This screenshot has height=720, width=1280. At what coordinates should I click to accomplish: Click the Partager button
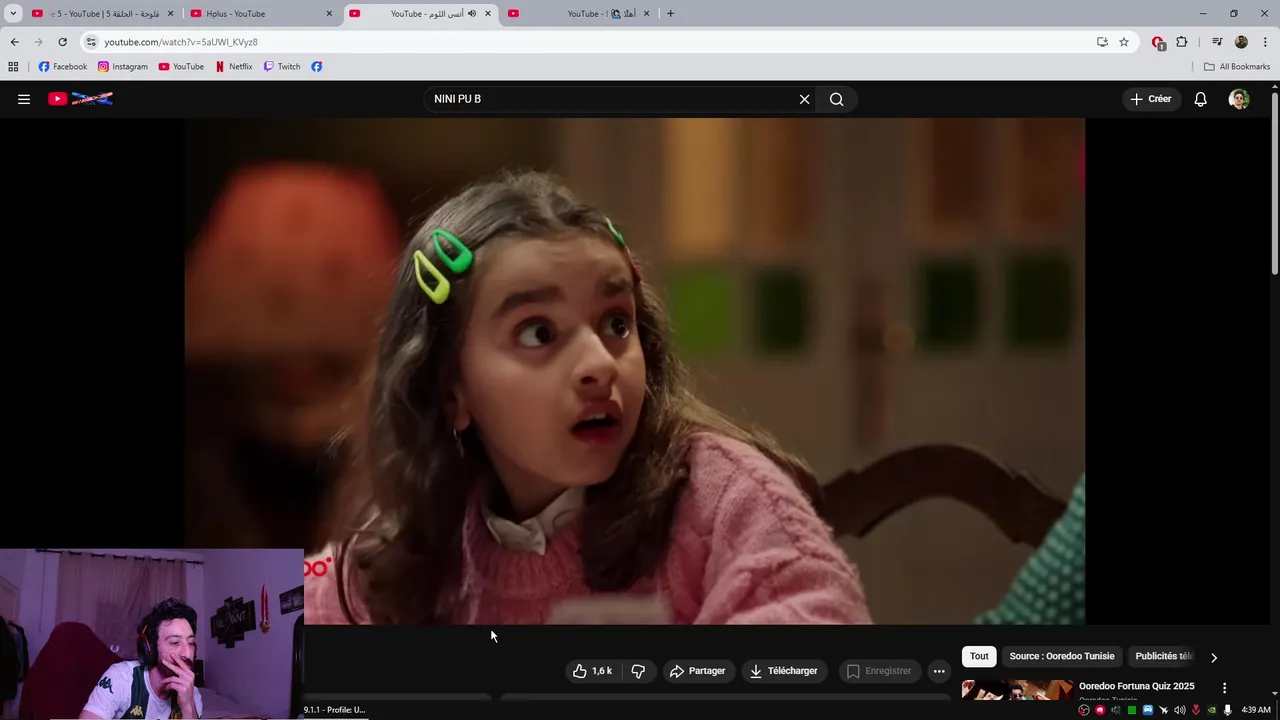pos(697,671)
